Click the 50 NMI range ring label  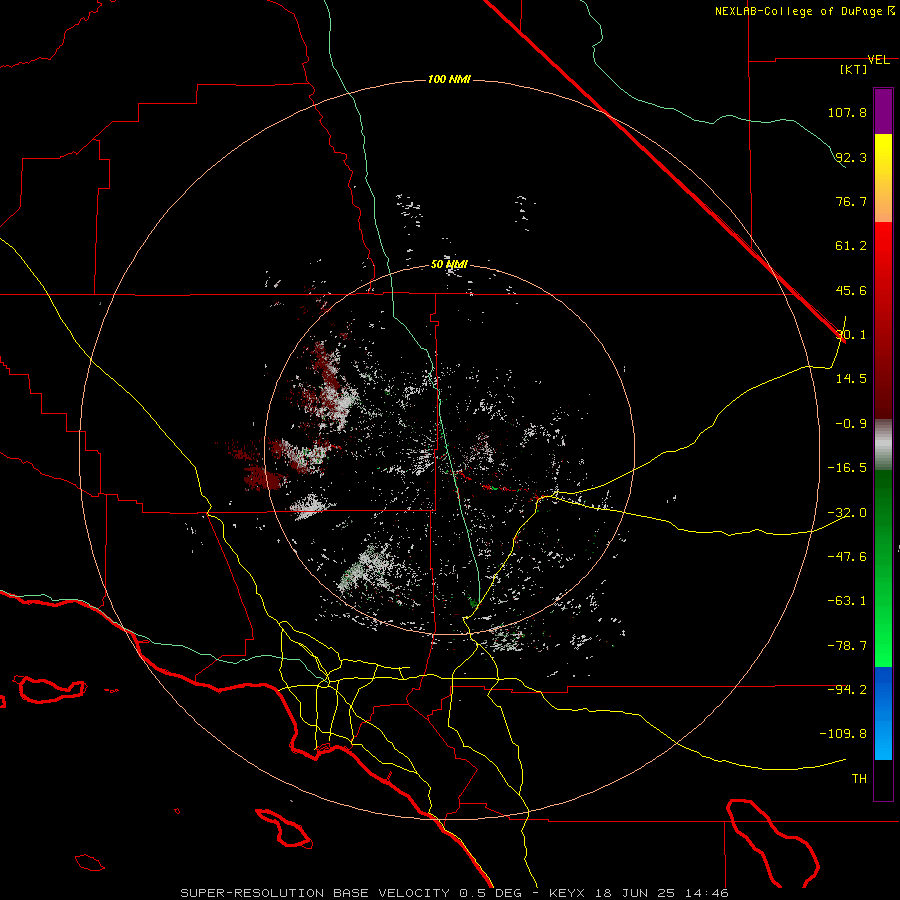point(449,265)
